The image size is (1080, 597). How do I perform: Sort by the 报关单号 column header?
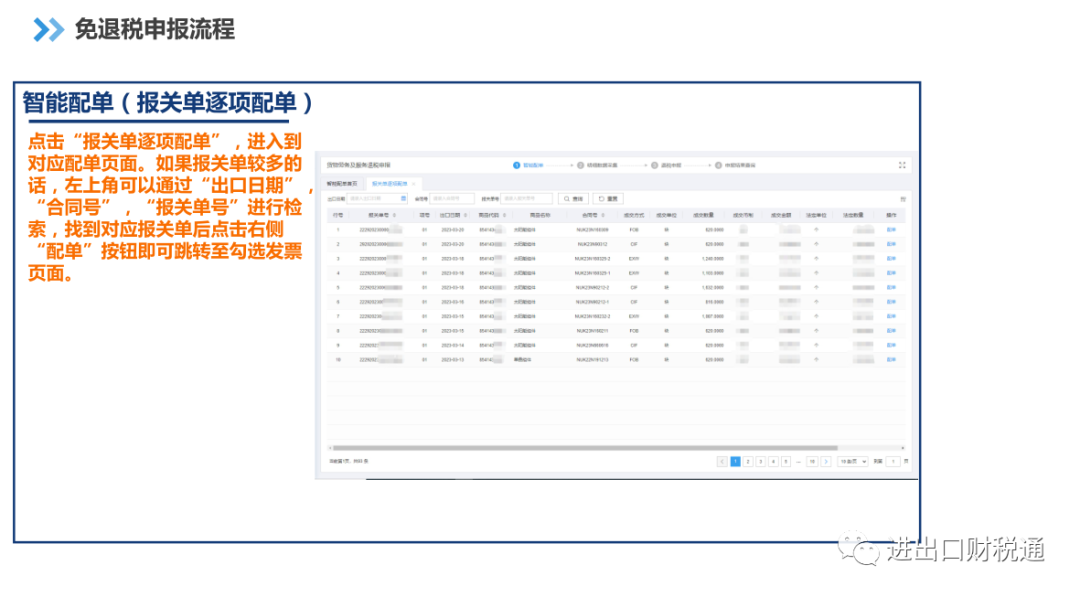point(382,216)
